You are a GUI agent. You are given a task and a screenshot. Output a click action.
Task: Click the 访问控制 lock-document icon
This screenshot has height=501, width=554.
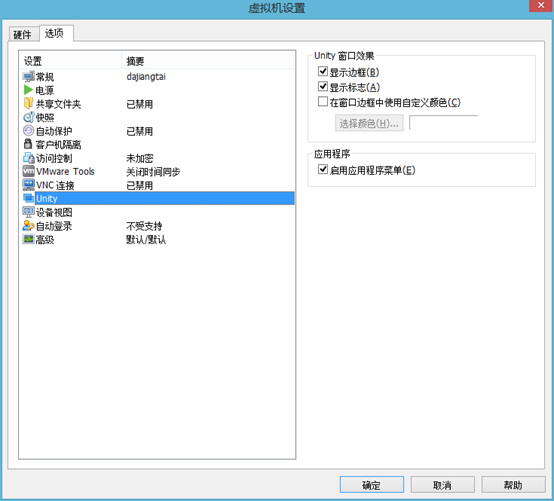29,158
